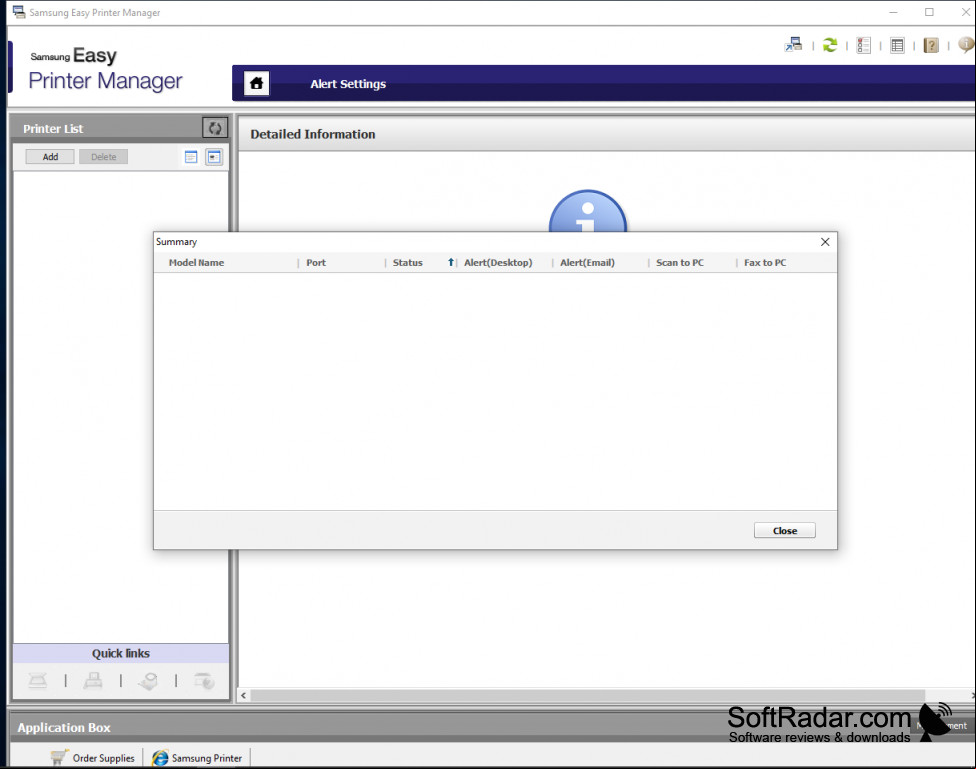Click the Application Box header
976x769 pixels.
[x=63, y=727]
